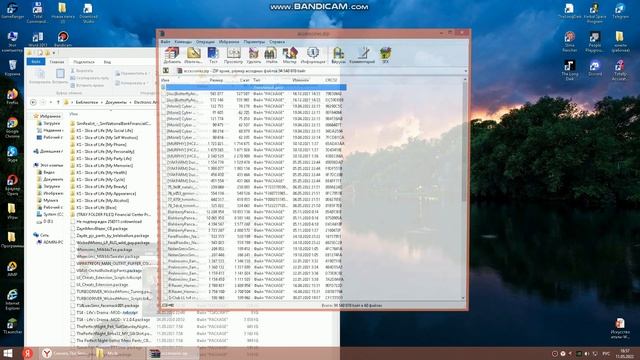This screenshot has width=640, height=360.
Task: Select Музыка in Explorer navigation pane
Action: point(48,200)
